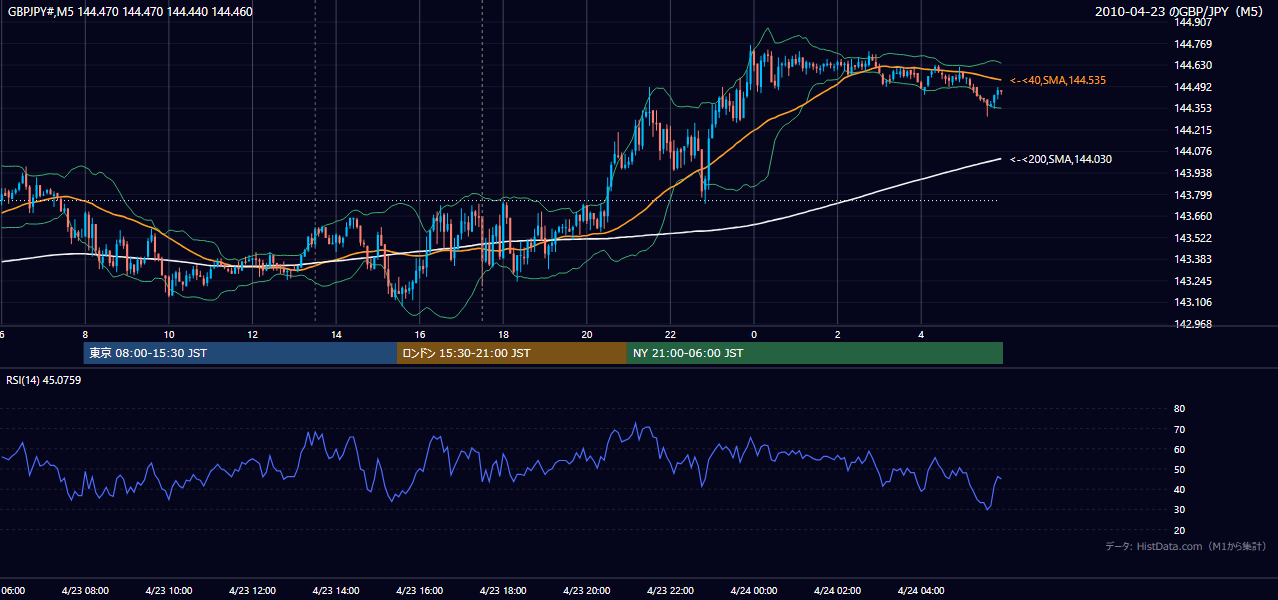Click the London session bar 15:30-21:00 JST
This screenshot has height=600, width=1278.
click(x=512, y=353)
